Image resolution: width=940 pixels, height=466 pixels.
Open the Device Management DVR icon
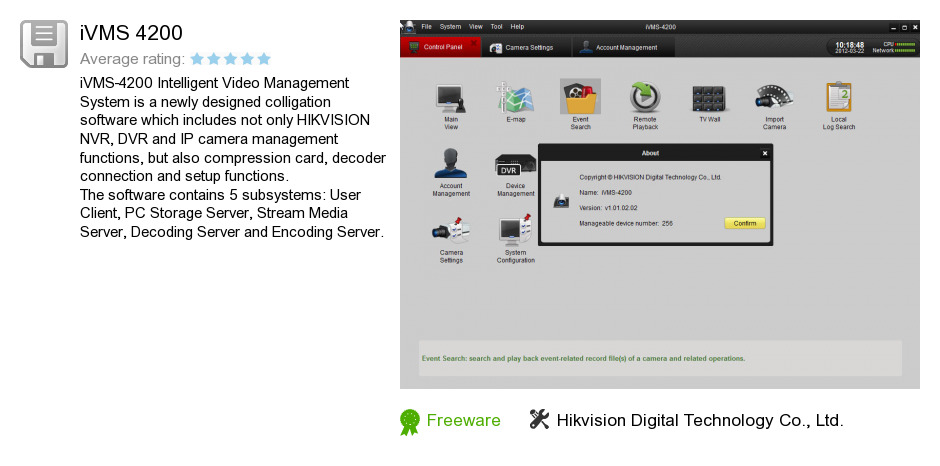pyautogui.click(x=516, y=166)
